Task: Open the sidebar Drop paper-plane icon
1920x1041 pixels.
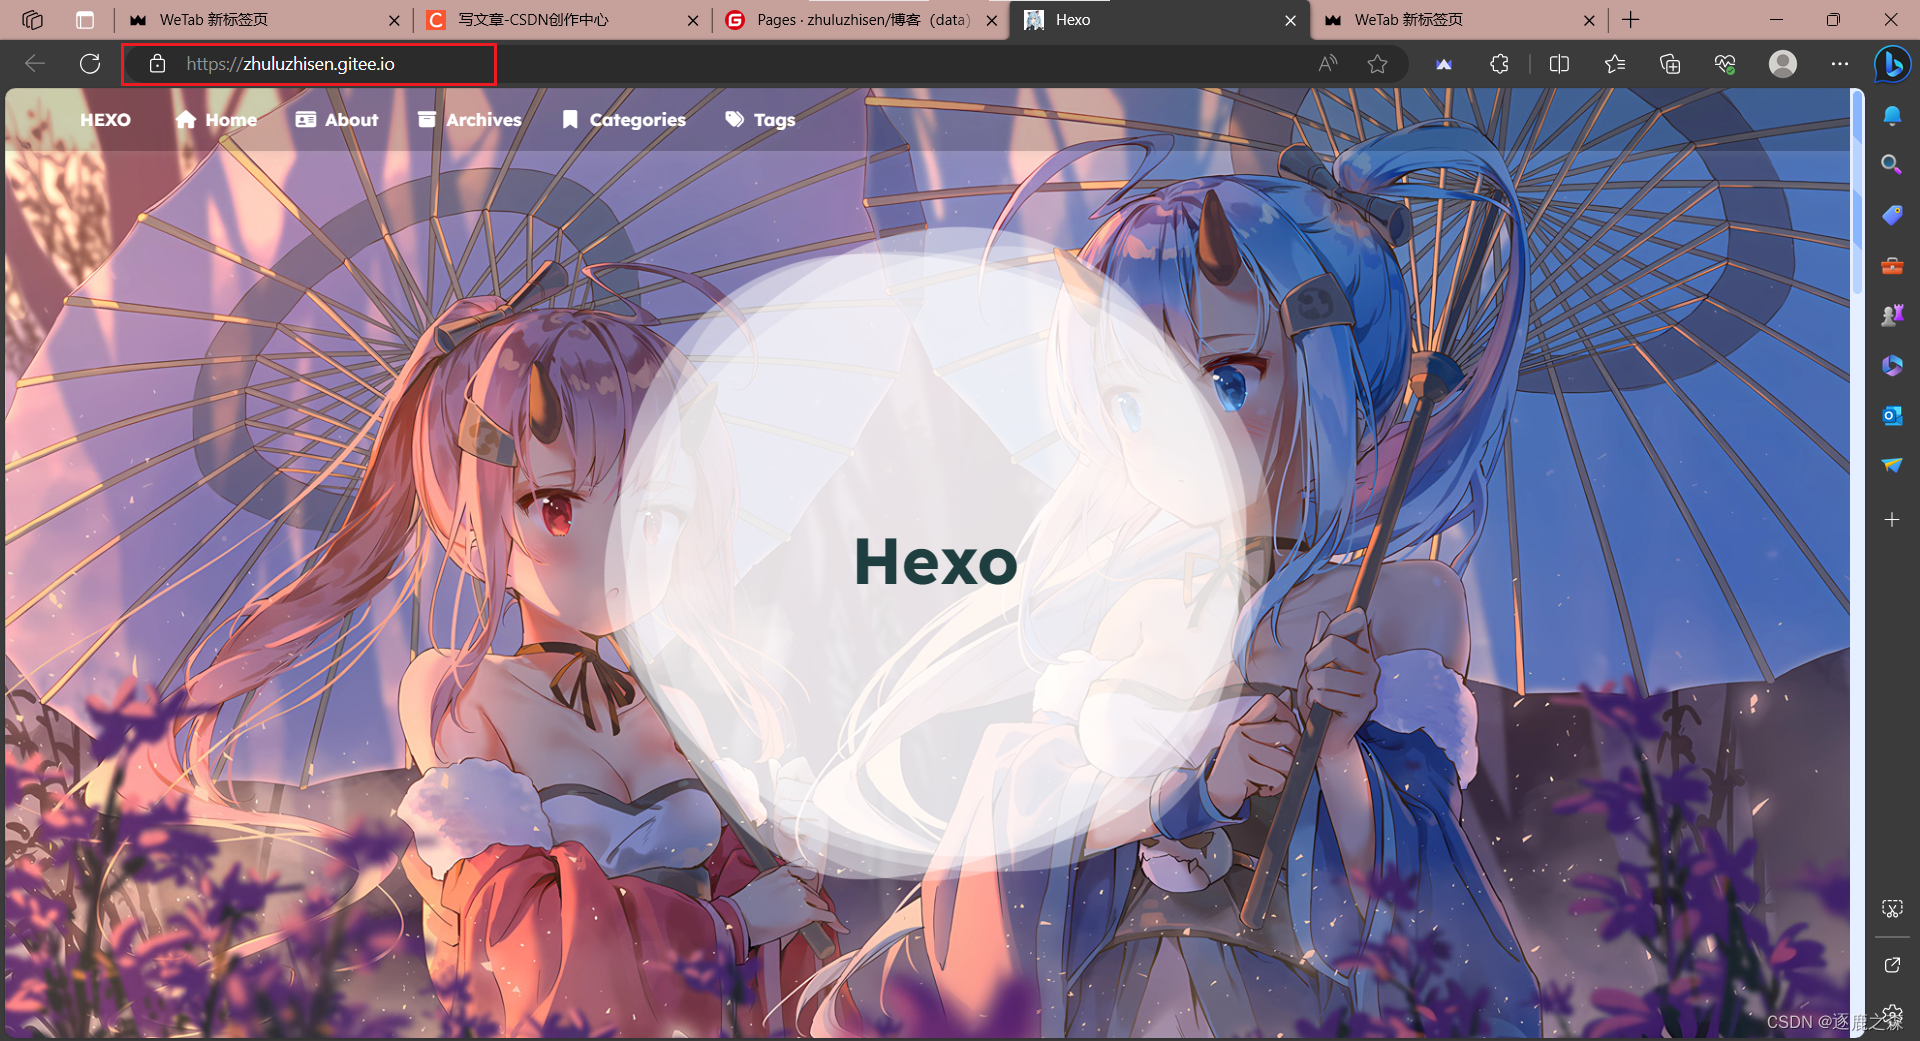Action: coord(1892,465)
